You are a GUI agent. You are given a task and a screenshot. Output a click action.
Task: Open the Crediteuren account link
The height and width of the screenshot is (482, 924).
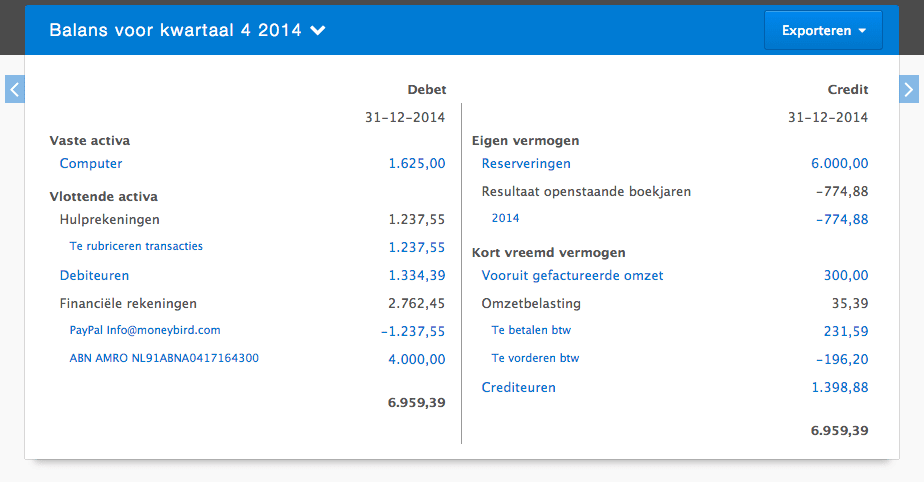pos(518,387)
